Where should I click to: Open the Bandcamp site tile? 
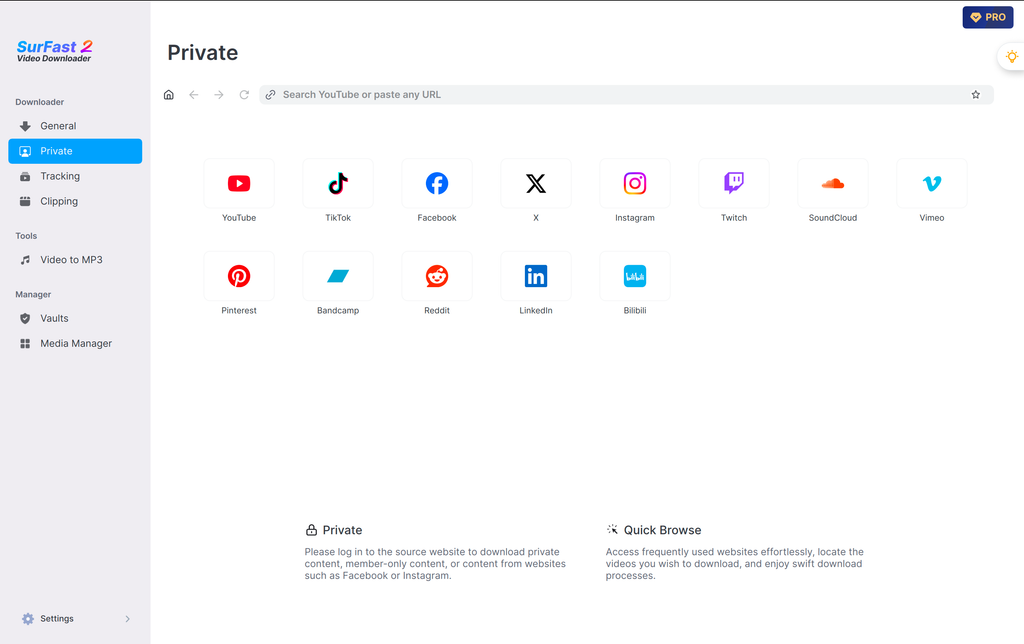(x=338, y=276)
